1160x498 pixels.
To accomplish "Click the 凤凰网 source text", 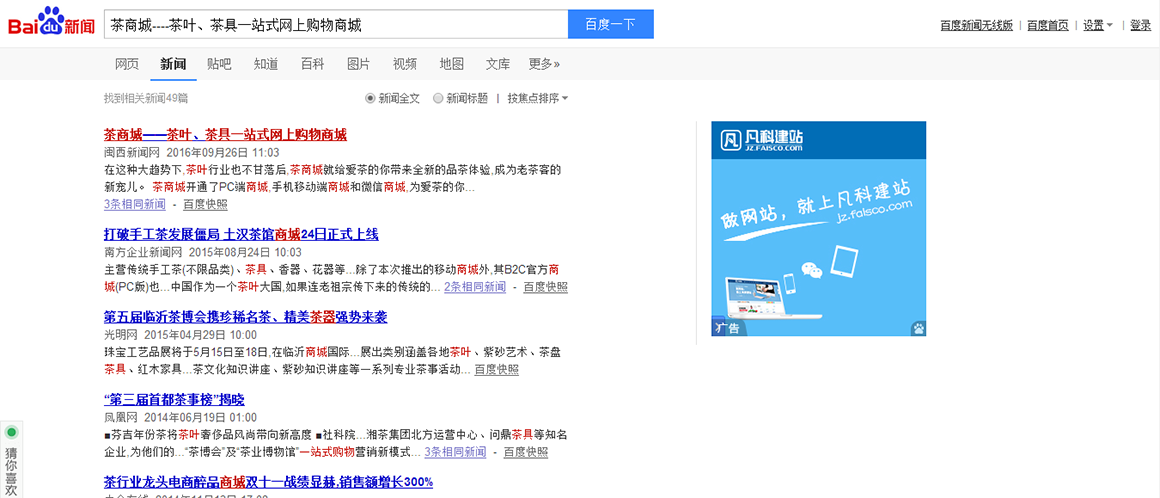I will point(121,418).
